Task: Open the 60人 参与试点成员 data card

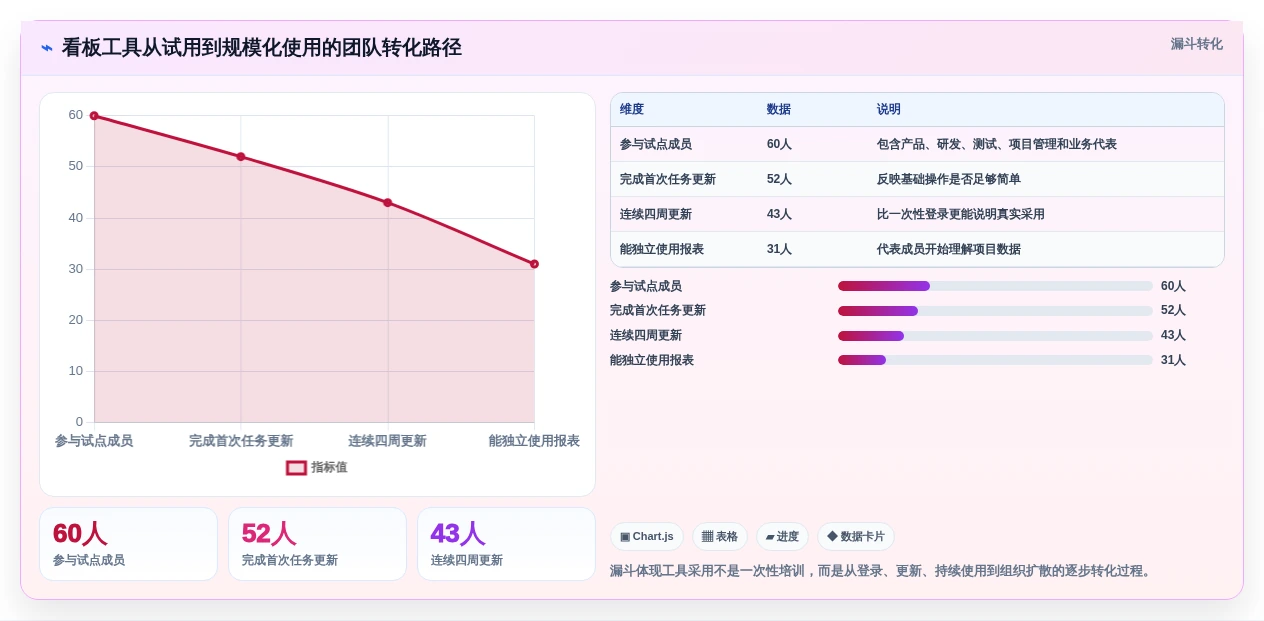Action: 128,544
